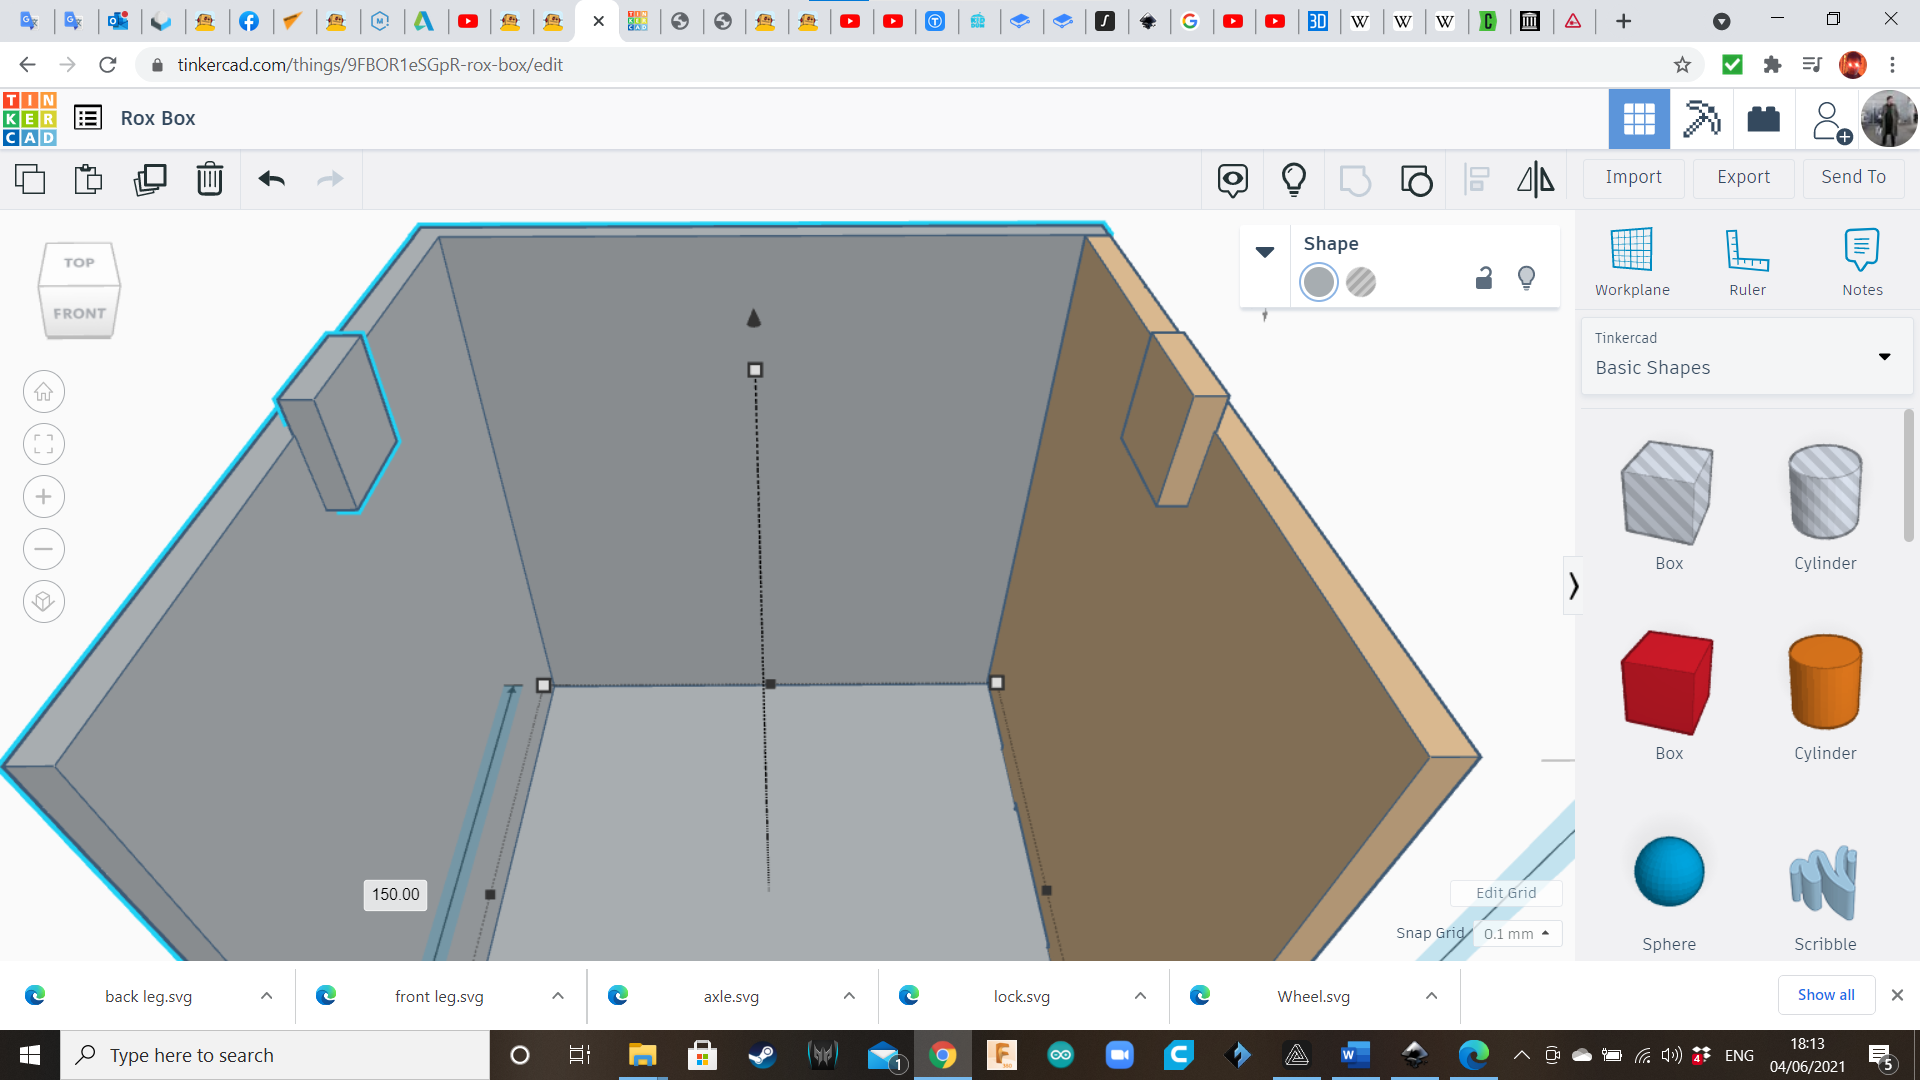Open the Send To menu

tap(1853, 177)
